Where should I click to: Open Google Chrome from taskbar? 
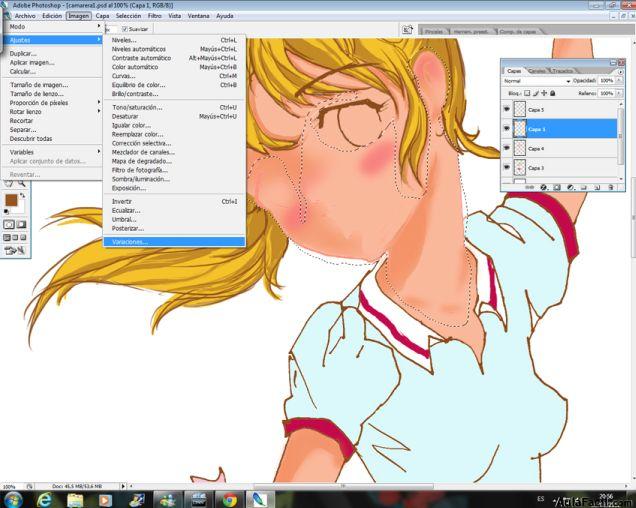(x=230, y=500)
